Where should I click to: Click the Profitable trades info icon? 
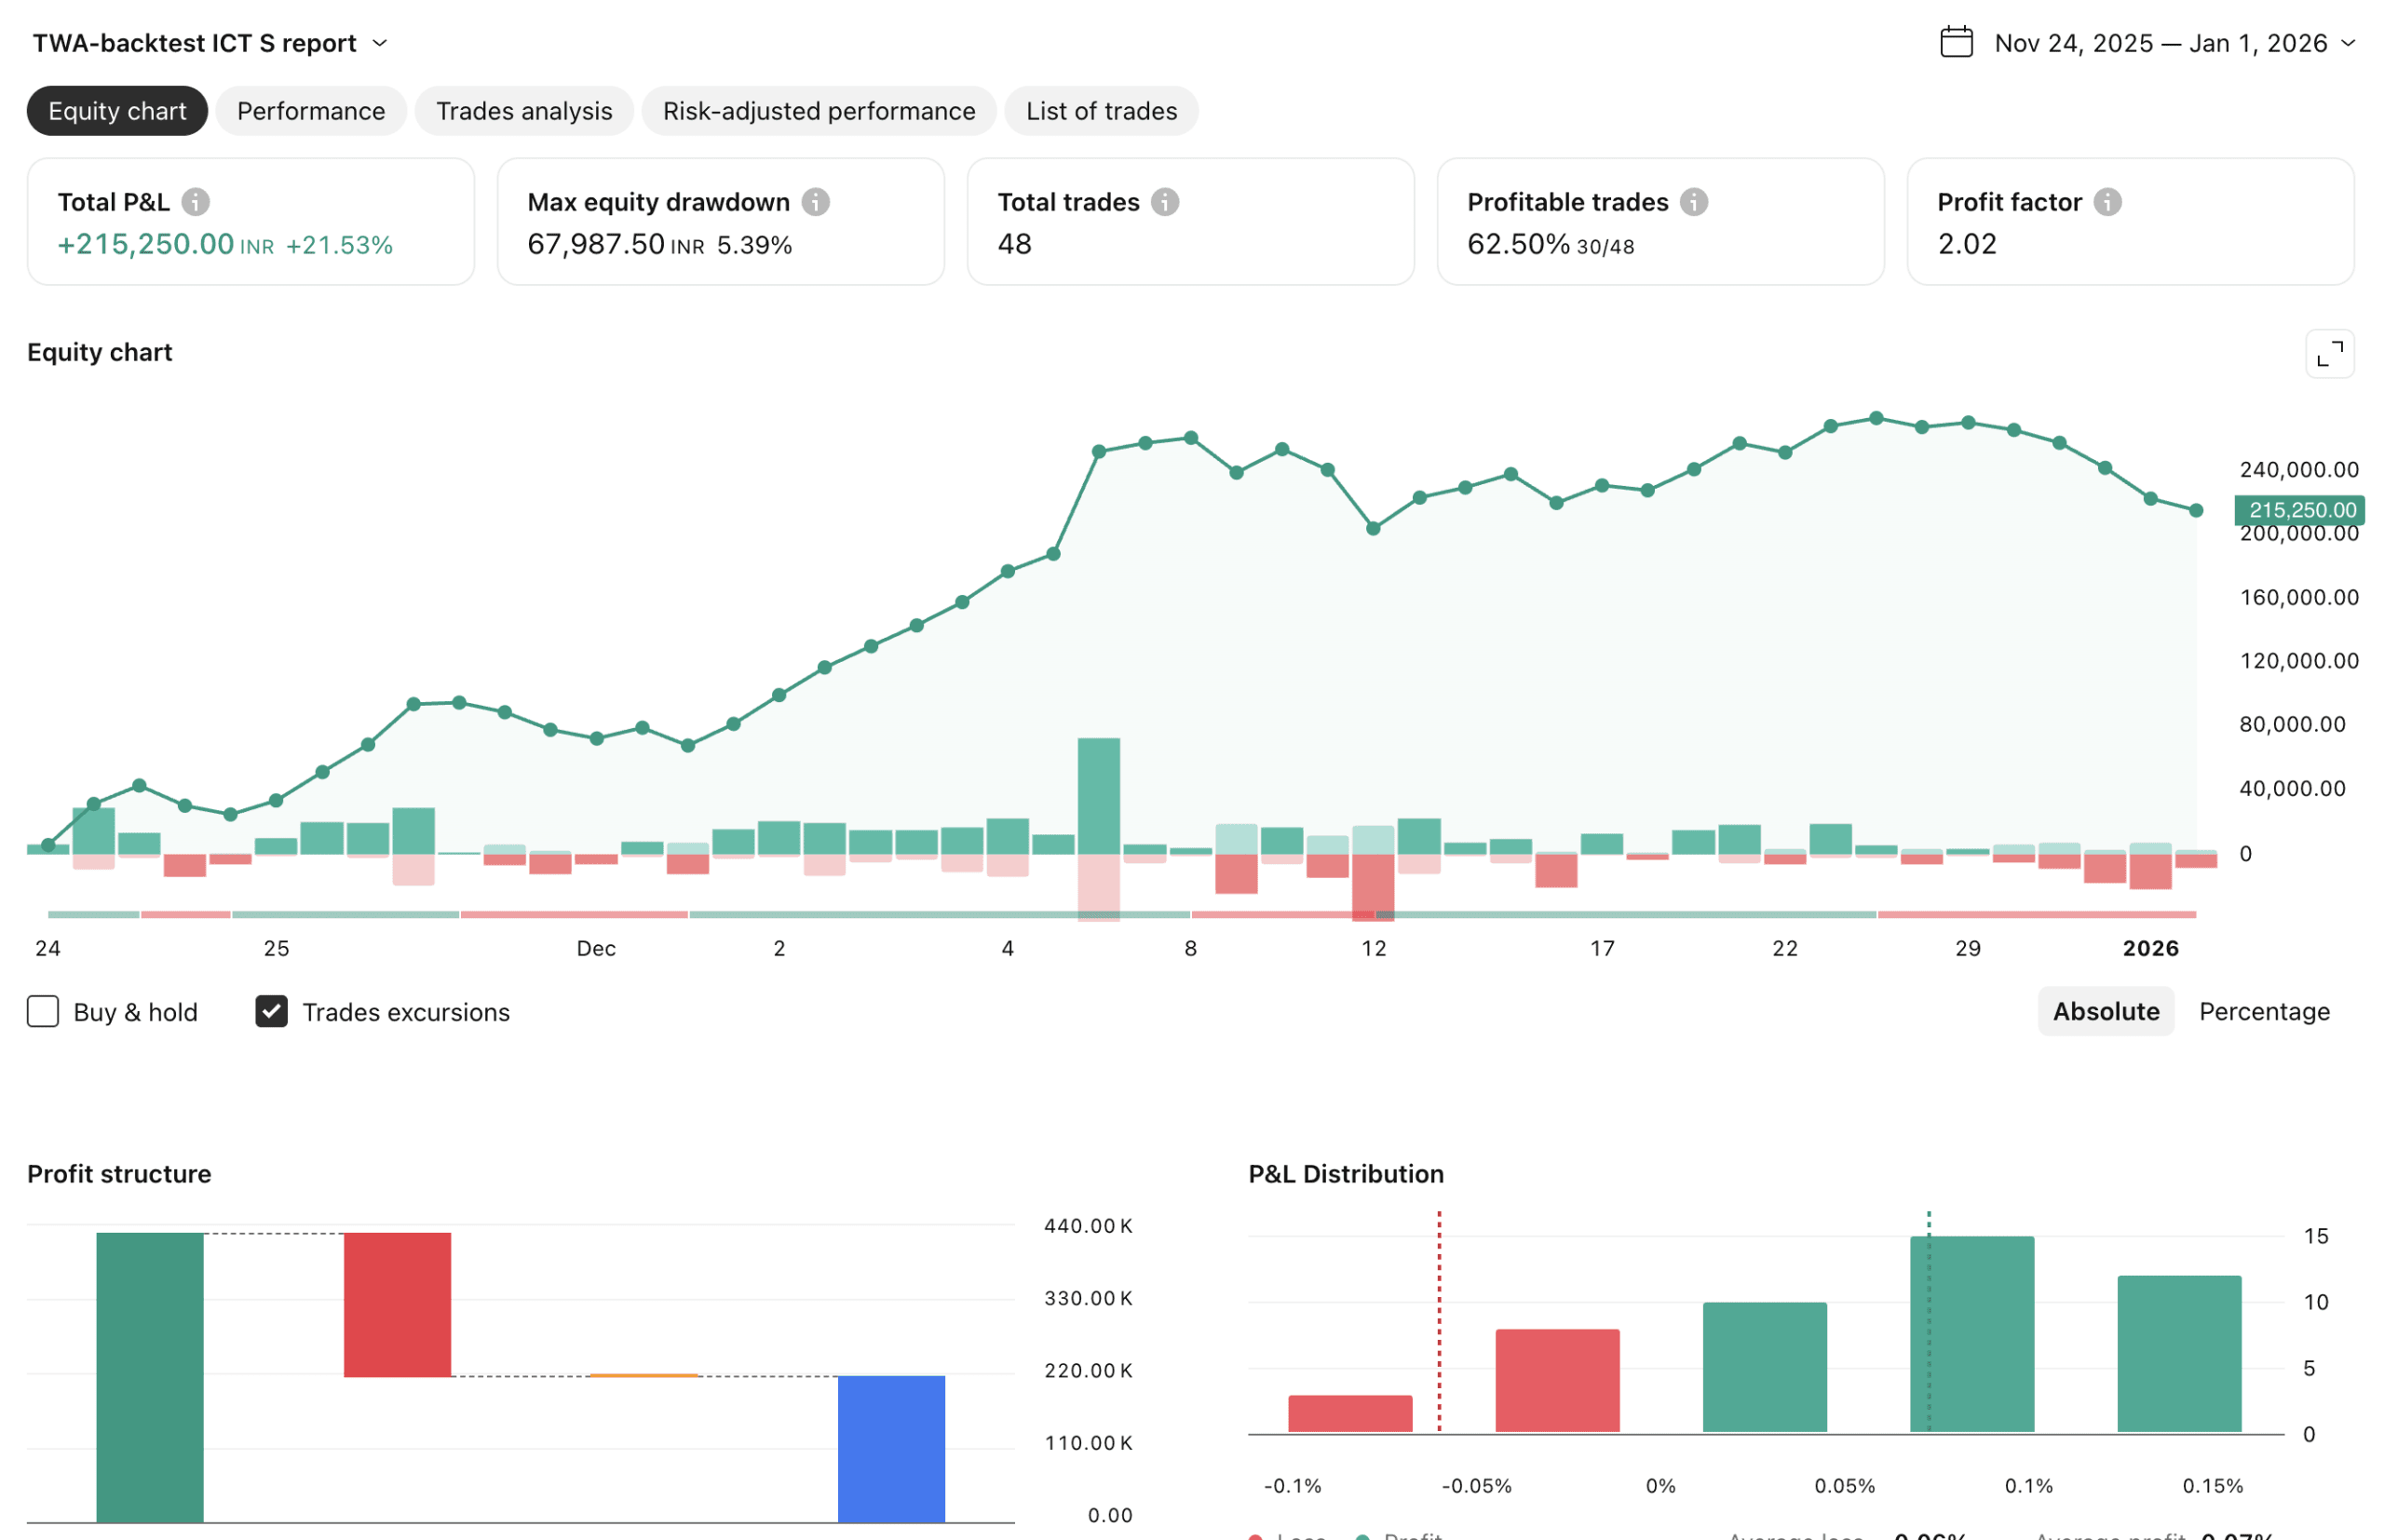click(x=1694, y=202)
